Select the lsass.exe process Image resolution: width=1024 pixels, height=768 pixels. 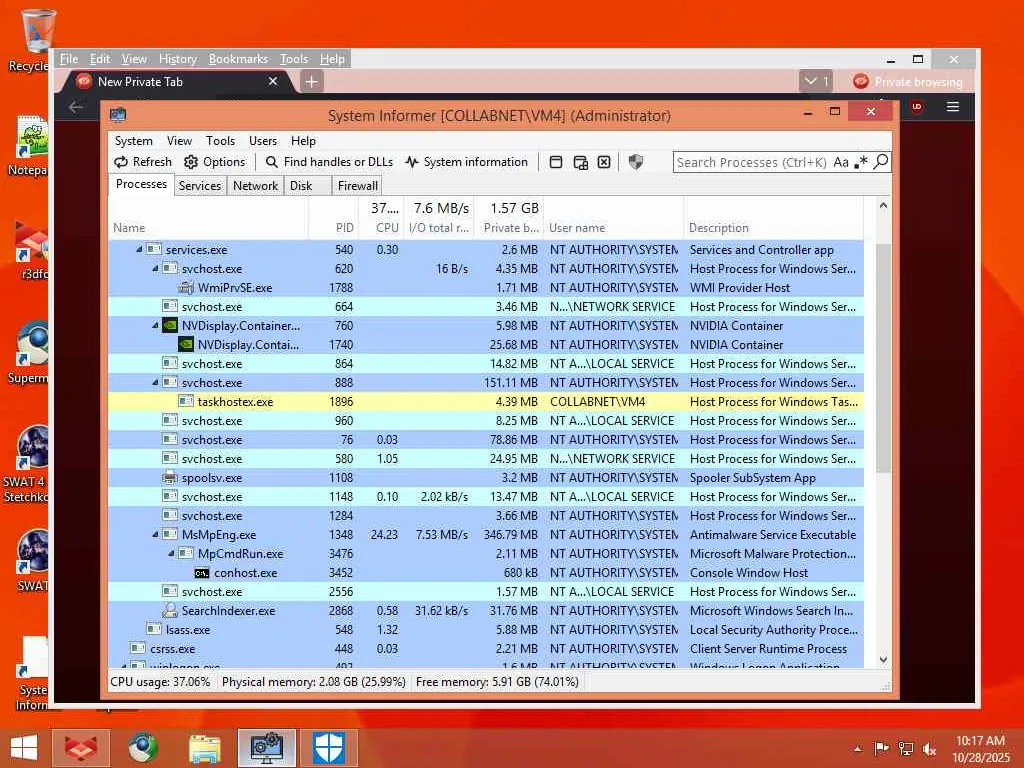click(x=486, y=630)
